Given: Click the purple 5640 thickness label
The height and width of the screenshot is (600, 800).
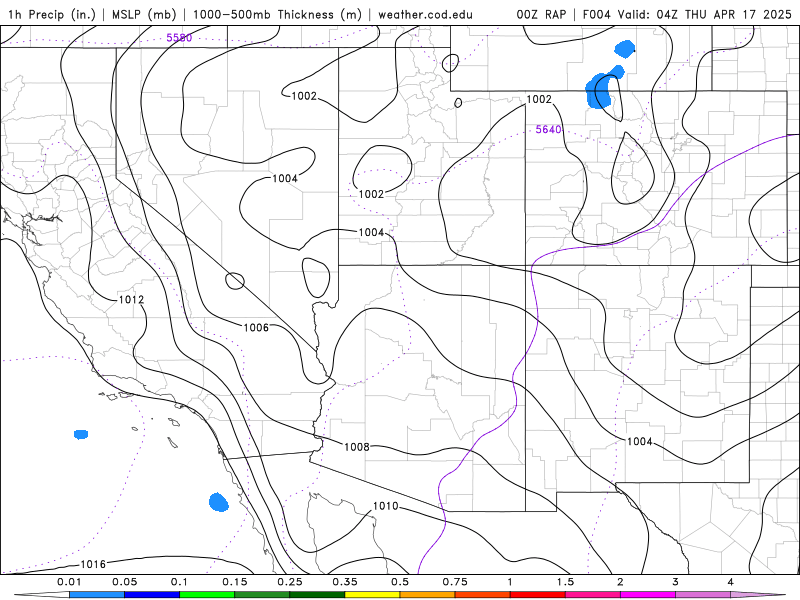Looking at the screenshot, I should pyautogui.click(x=548, y=130).
